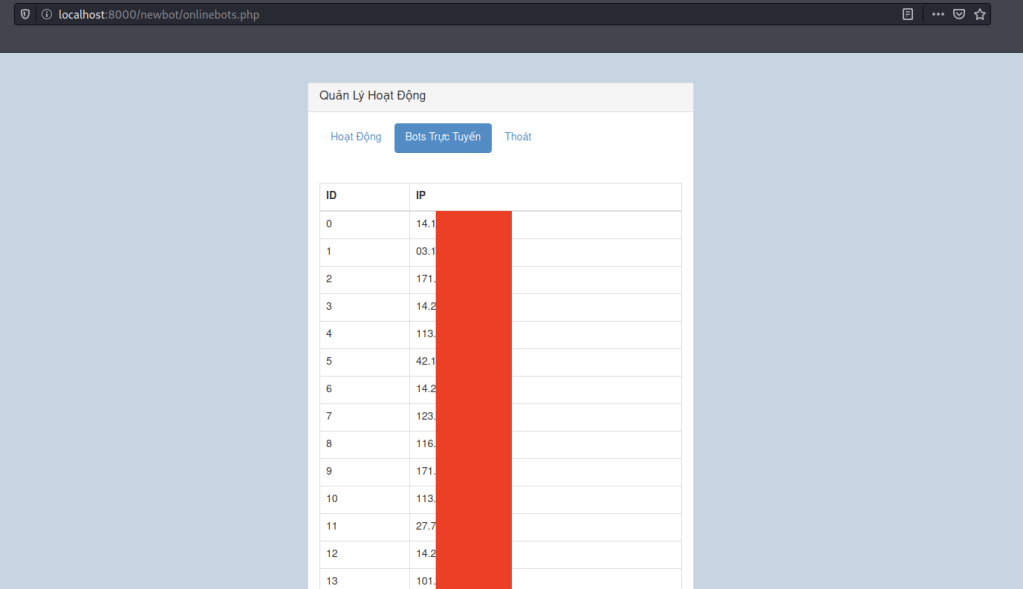1023x589 pixels.
Task: Click the IP cell starting with 101.
Action: point(425,580)
